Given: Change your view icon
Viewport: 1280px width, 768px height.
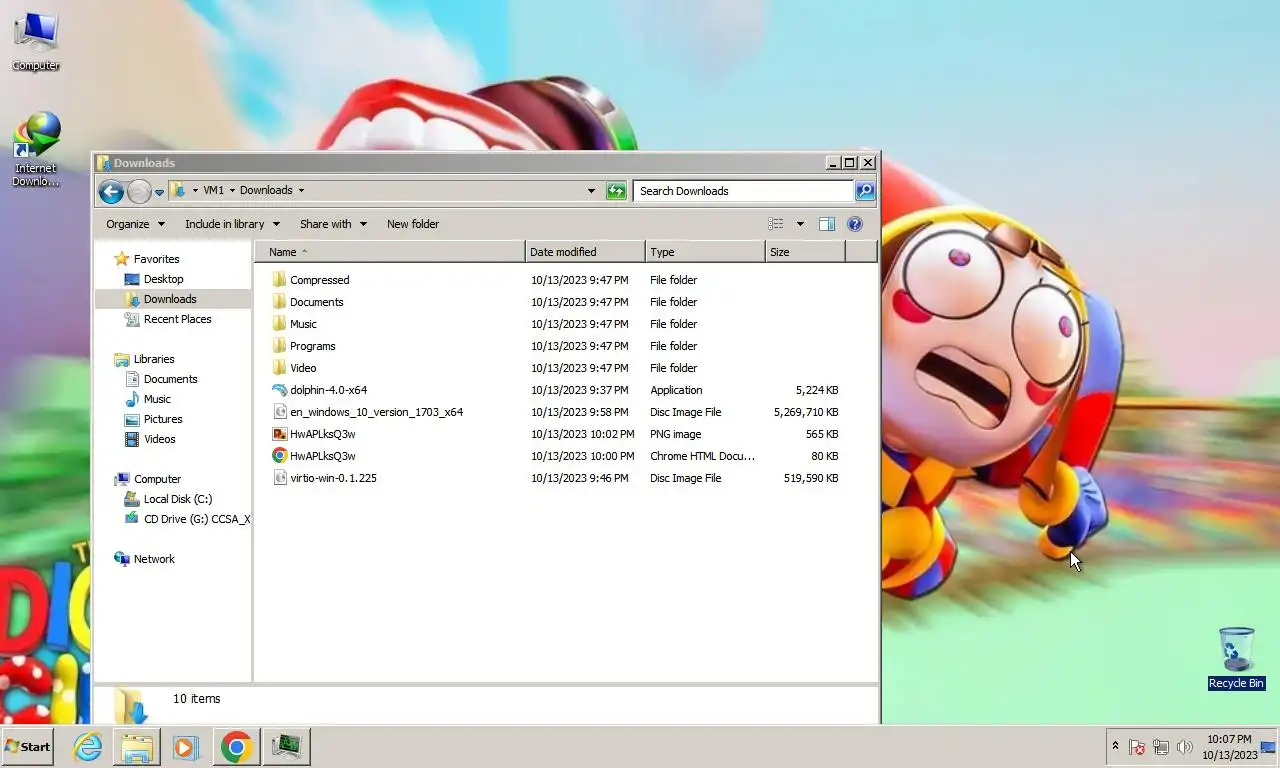Looking at the screenshot, I should click(776, 224).
